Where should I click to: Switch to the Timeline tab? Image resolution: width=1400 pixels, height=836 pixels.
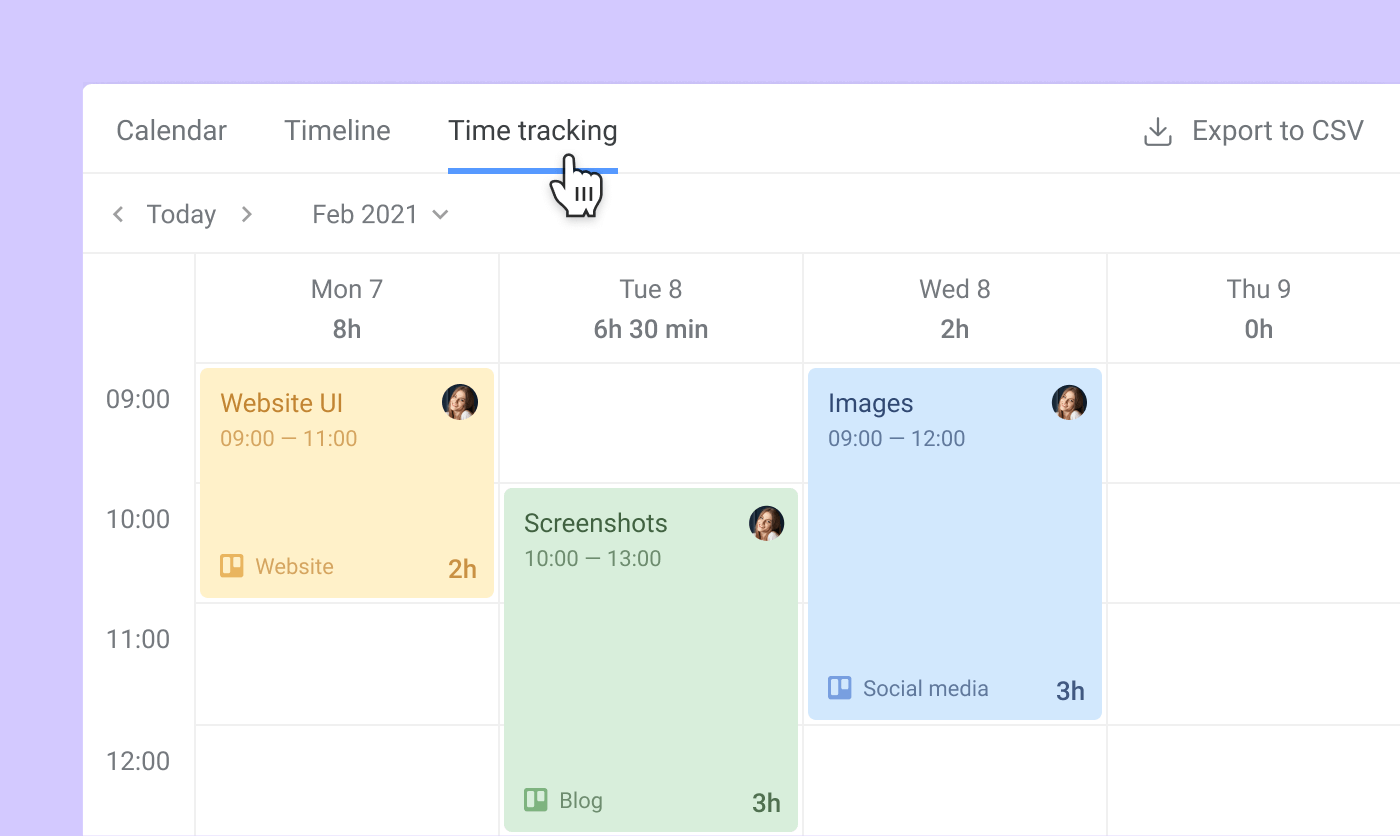coord(337,130)
